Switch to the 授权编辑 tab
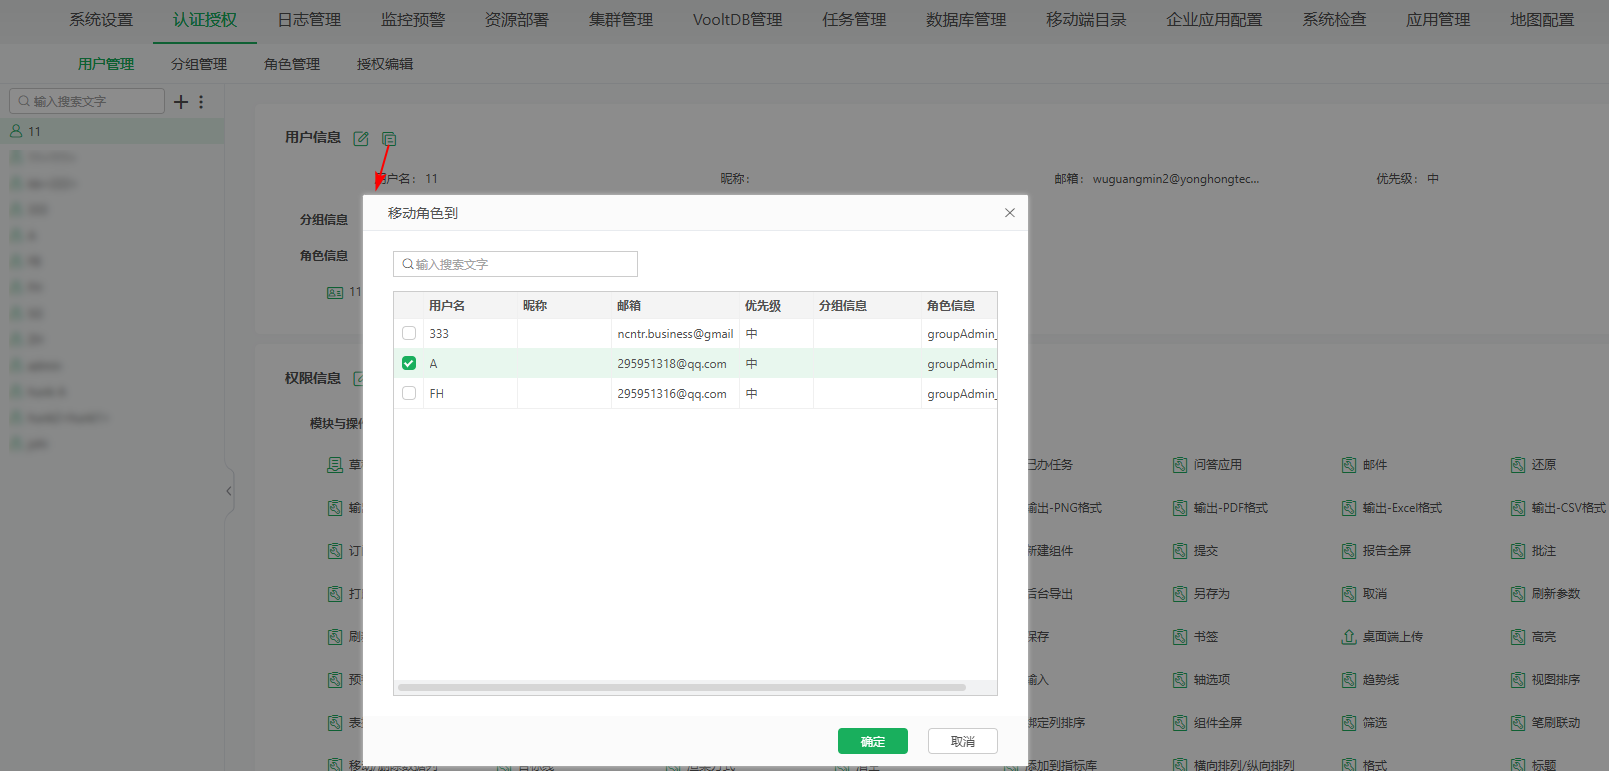1609x771 pixels. [385, 64]
